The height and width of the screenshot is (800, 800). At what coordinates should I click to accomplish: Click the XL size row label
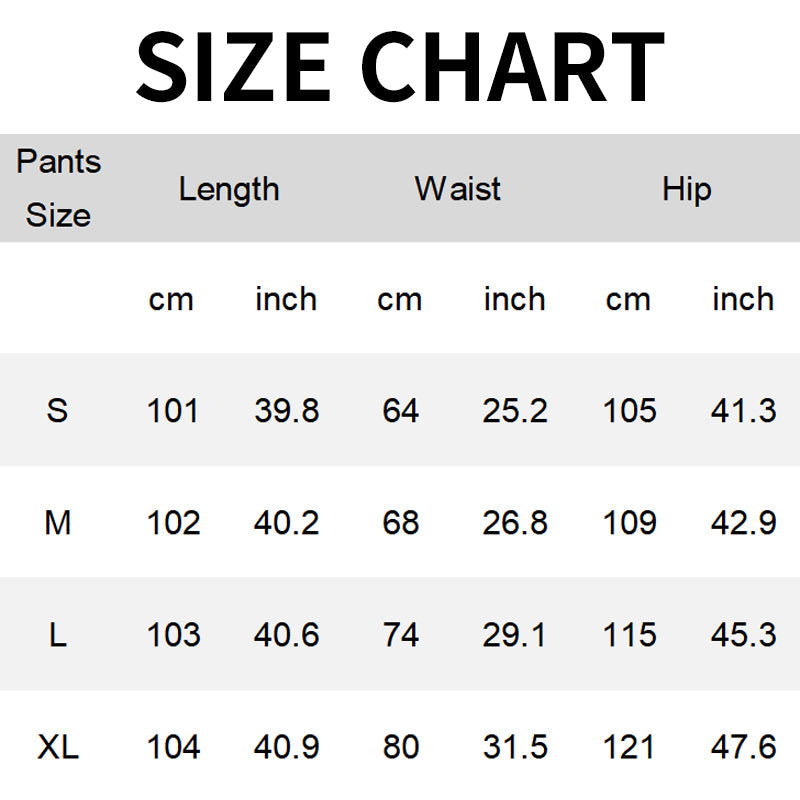58,747
